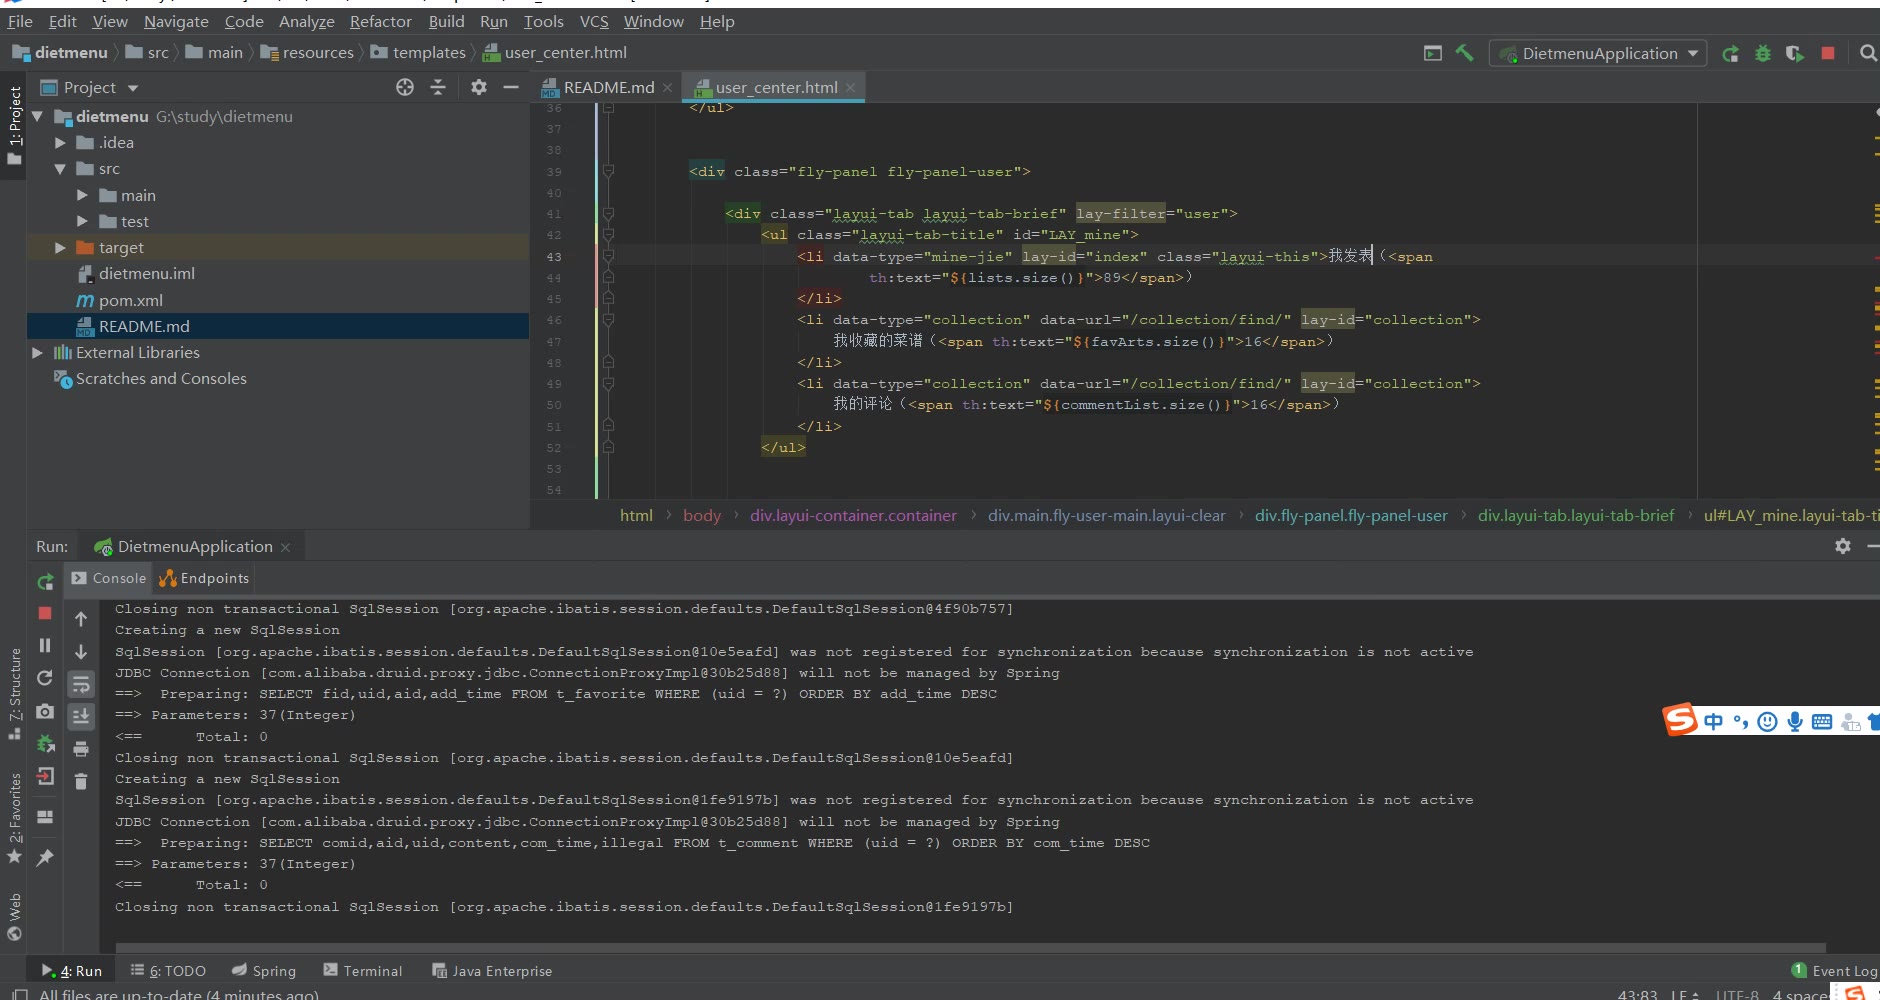This screenshot has width=1880, height=1000.
Task: Click the project structure icon beside hammer
Action: pos(1433,53)
